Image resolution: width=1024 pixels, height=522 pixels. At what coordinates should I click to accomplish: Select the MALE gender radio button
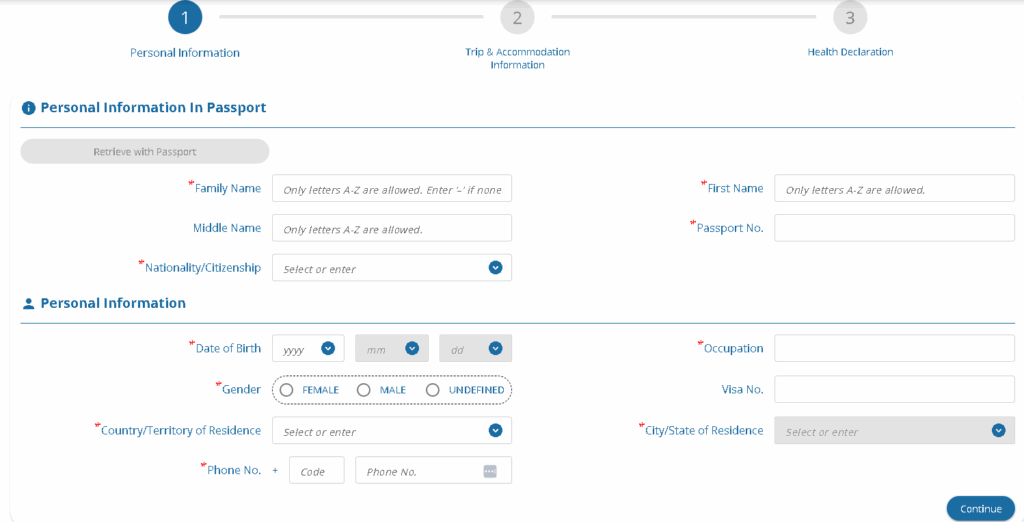click(364, 390)
